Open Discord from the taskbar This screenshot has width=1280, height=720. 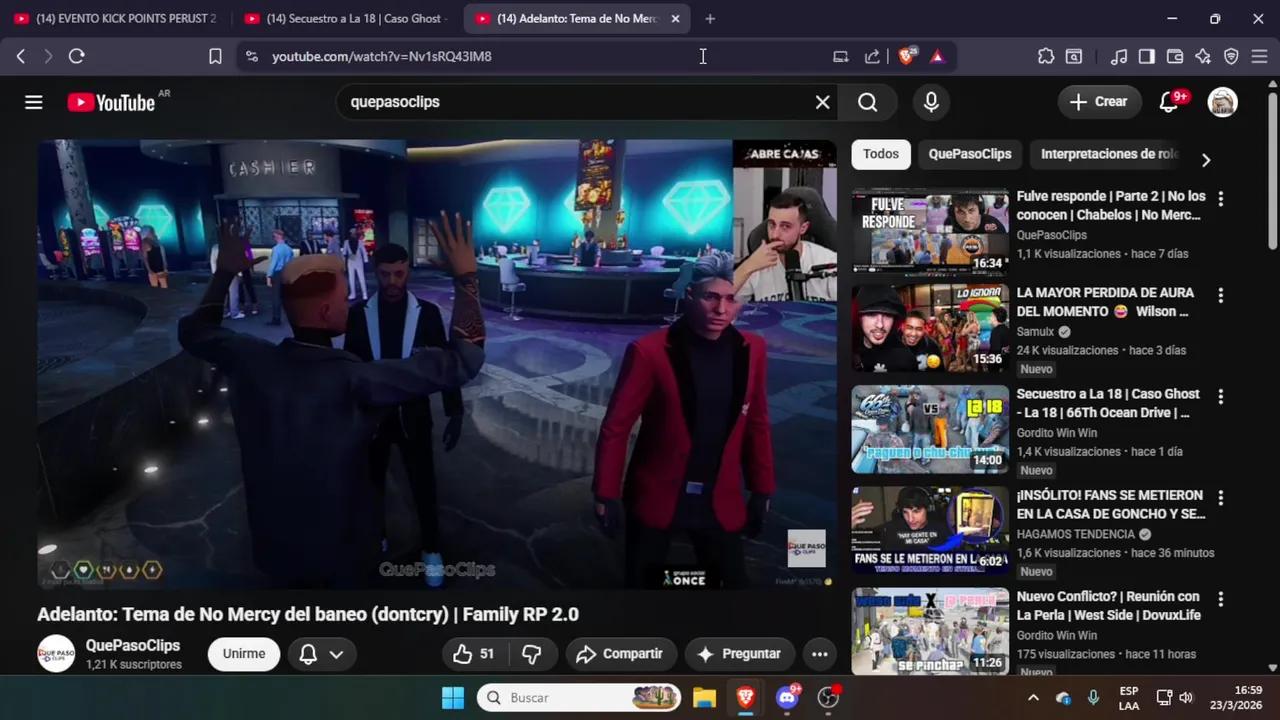point(787,697)
